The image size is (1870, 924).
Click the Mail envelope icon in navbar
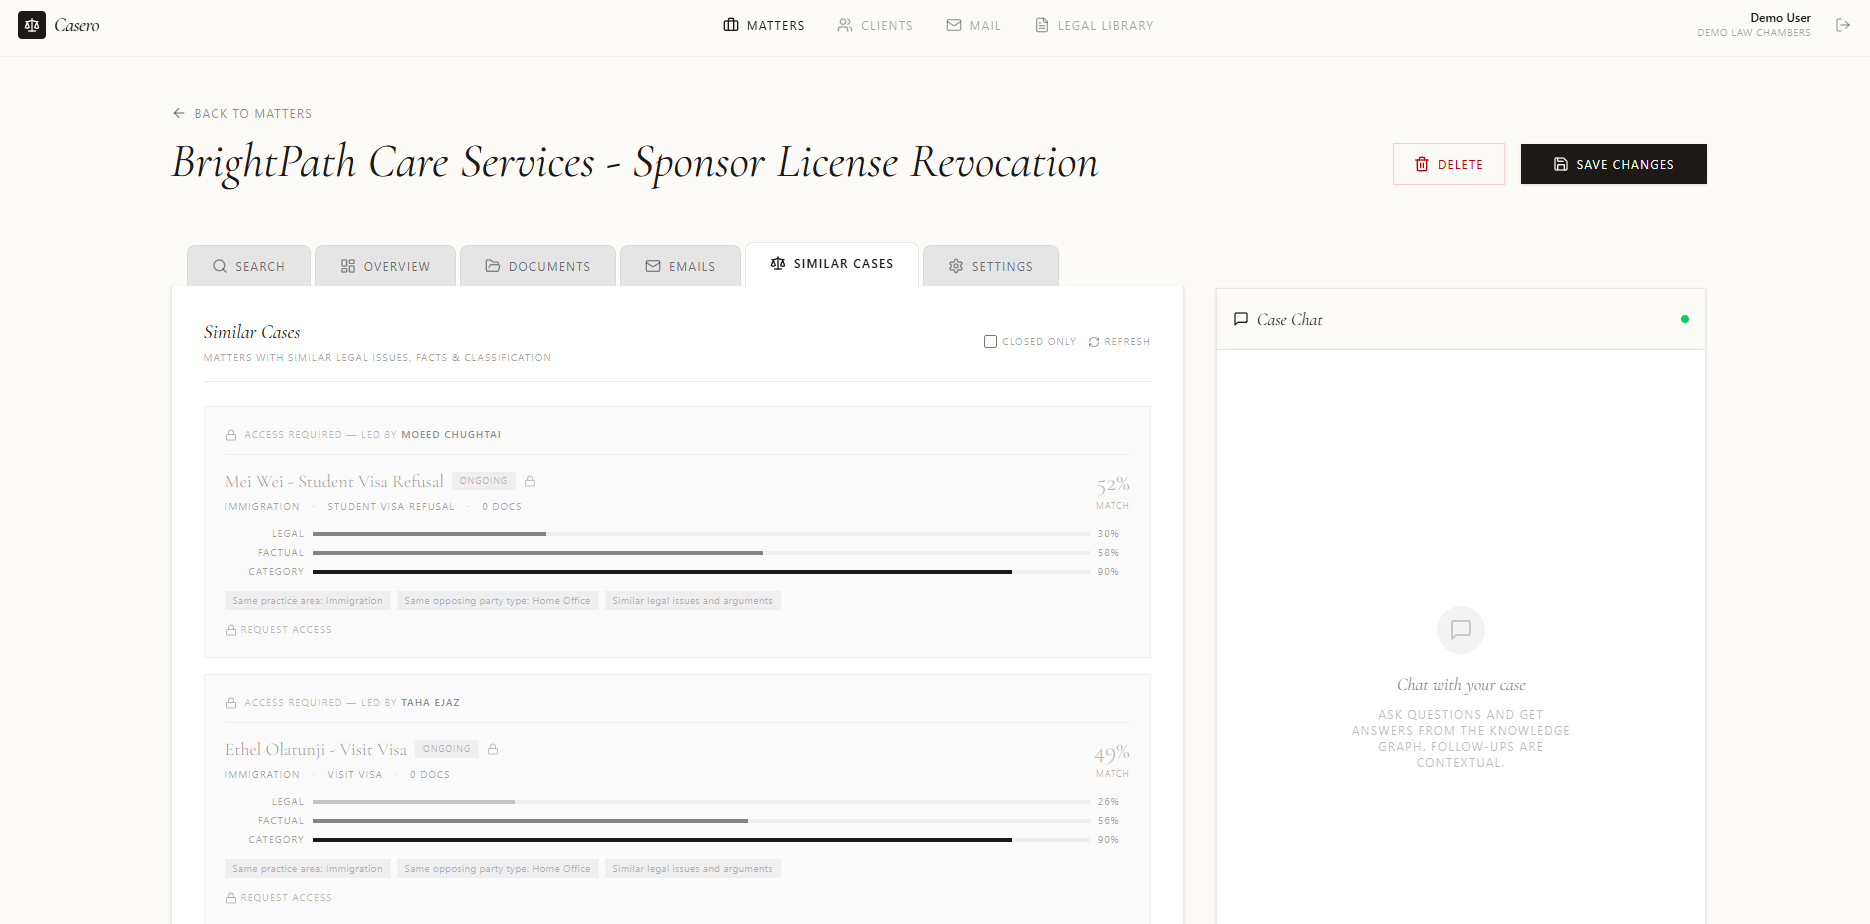point(954,25)
